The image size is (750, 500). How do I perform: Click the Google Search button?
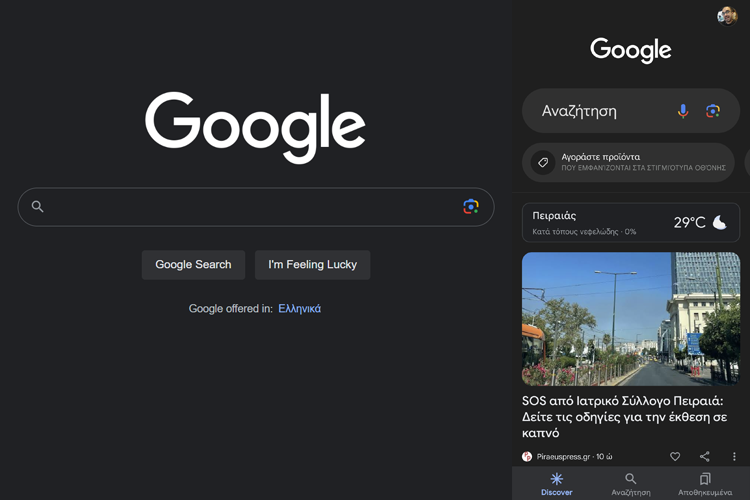[x=193, y=265]
